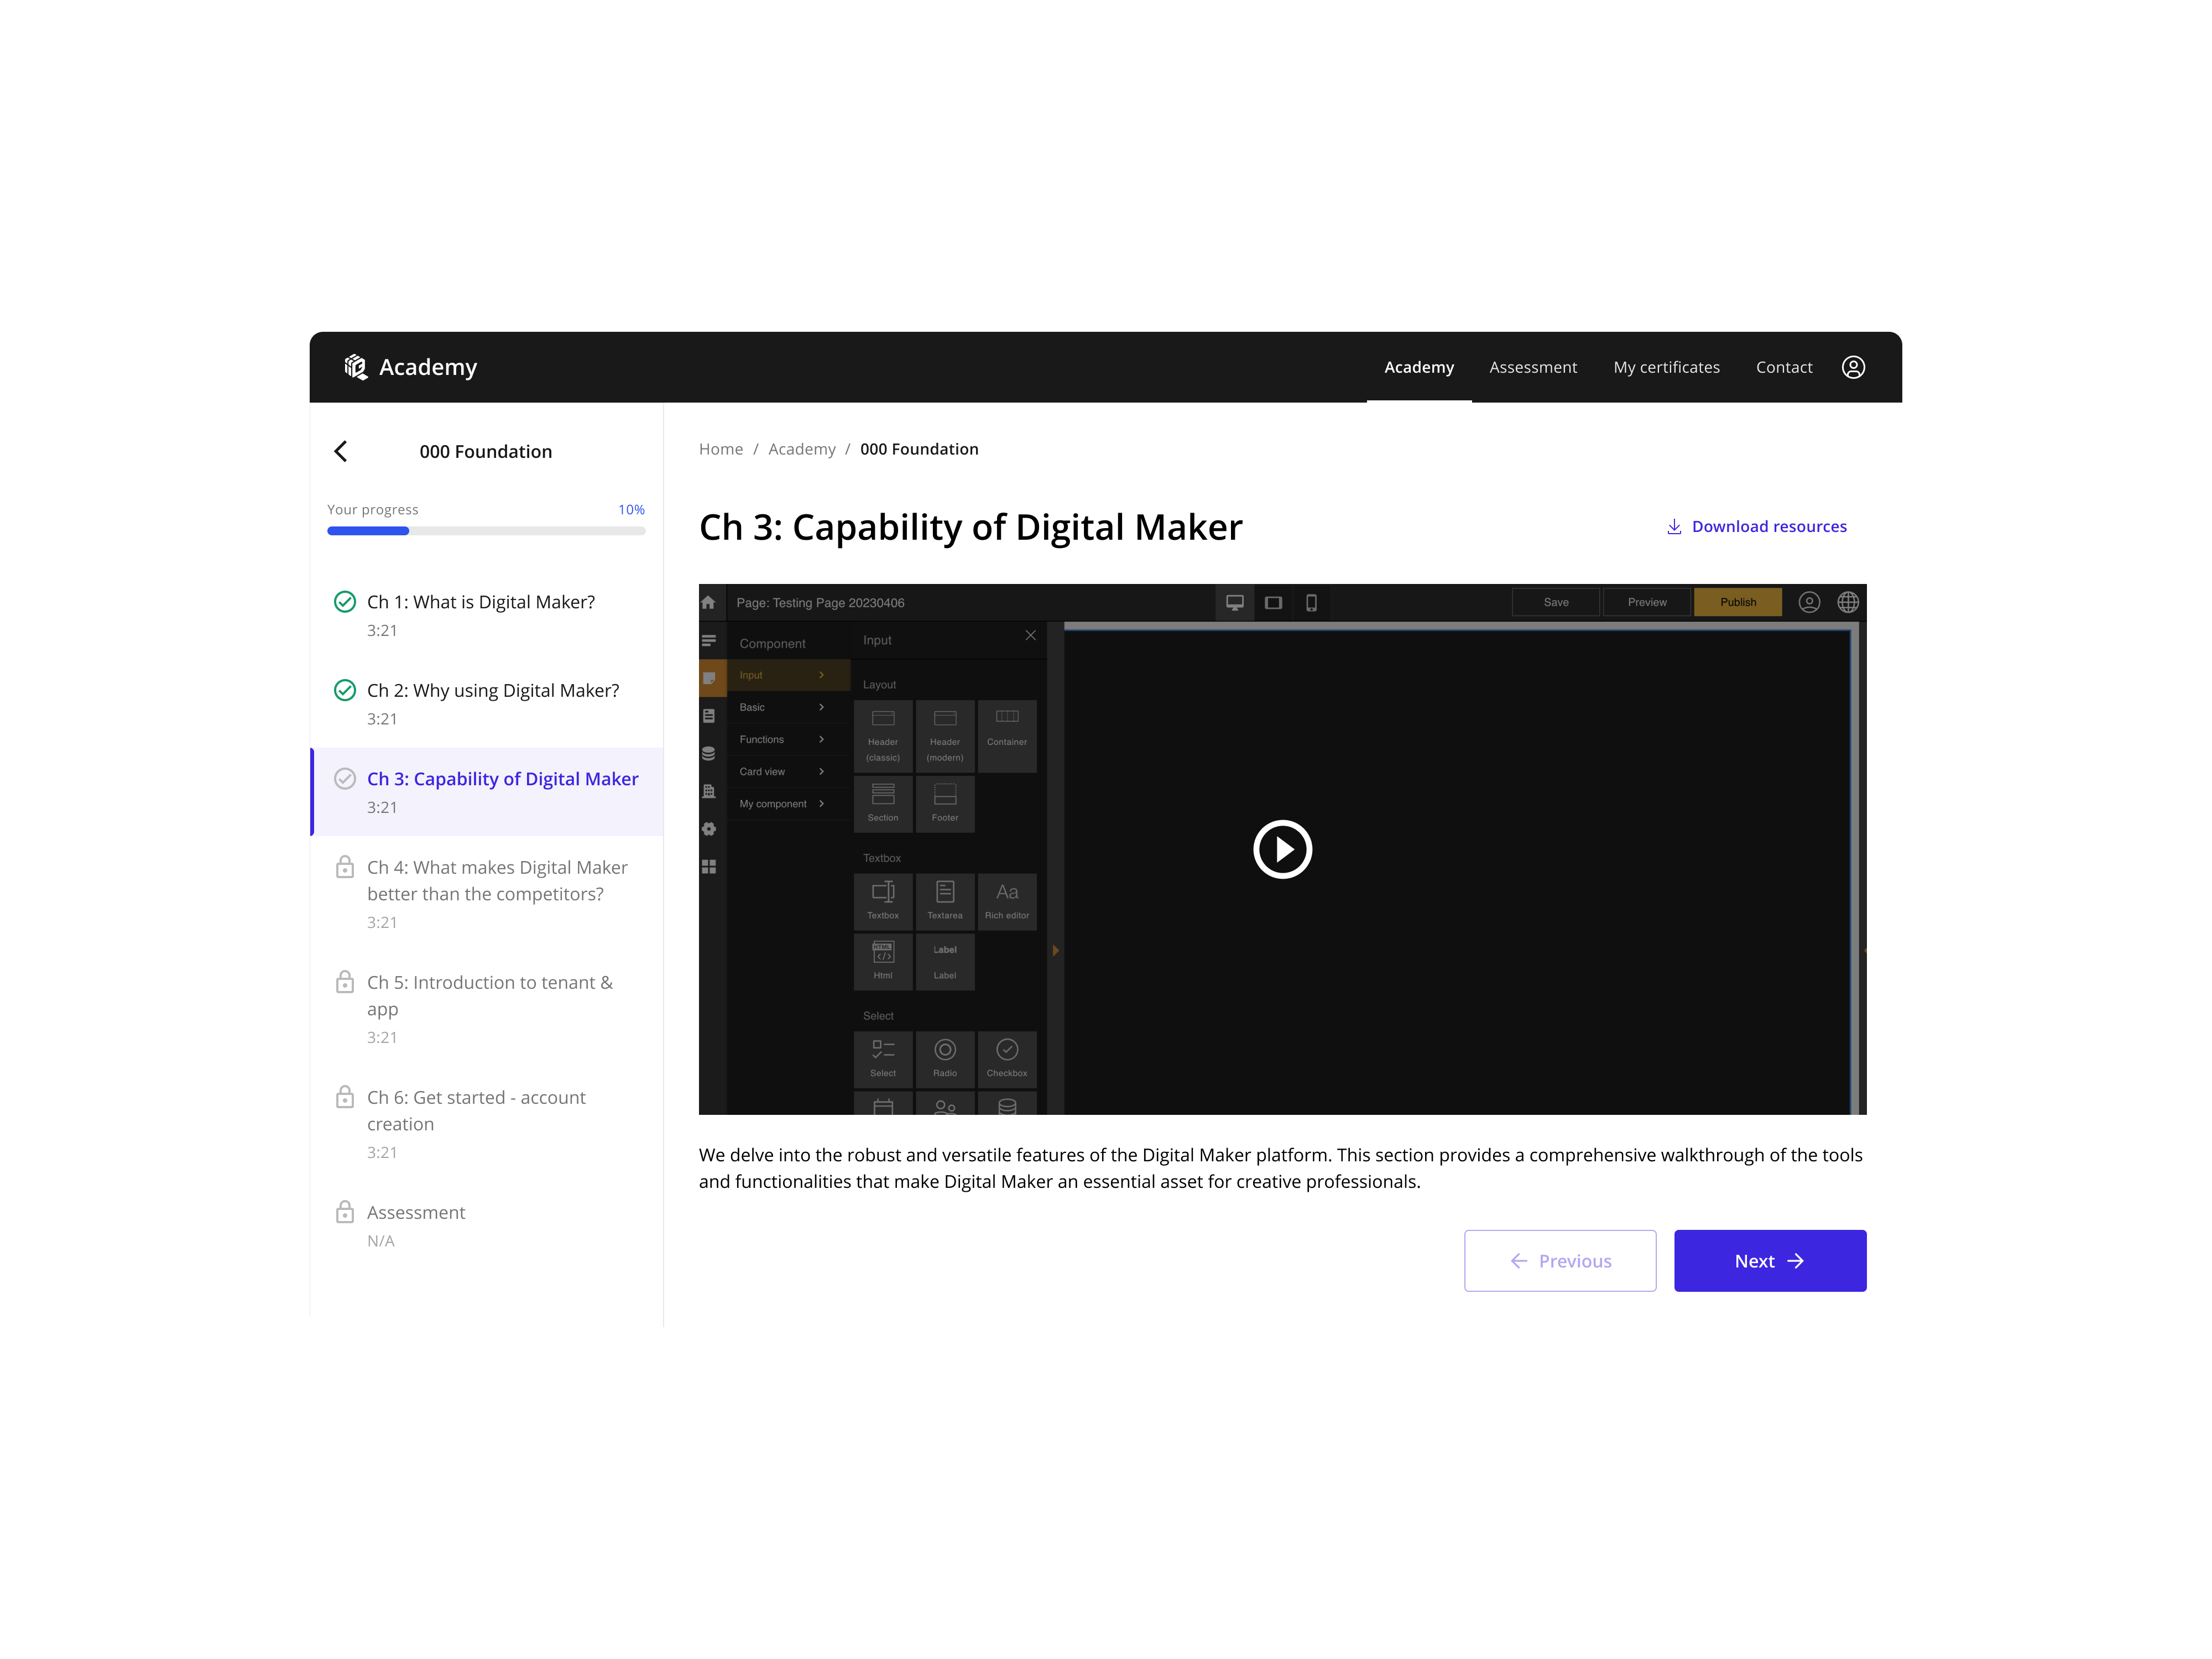Expand the Input component category
This screenshot has height=1659, width=2212.
pos(788,675)
